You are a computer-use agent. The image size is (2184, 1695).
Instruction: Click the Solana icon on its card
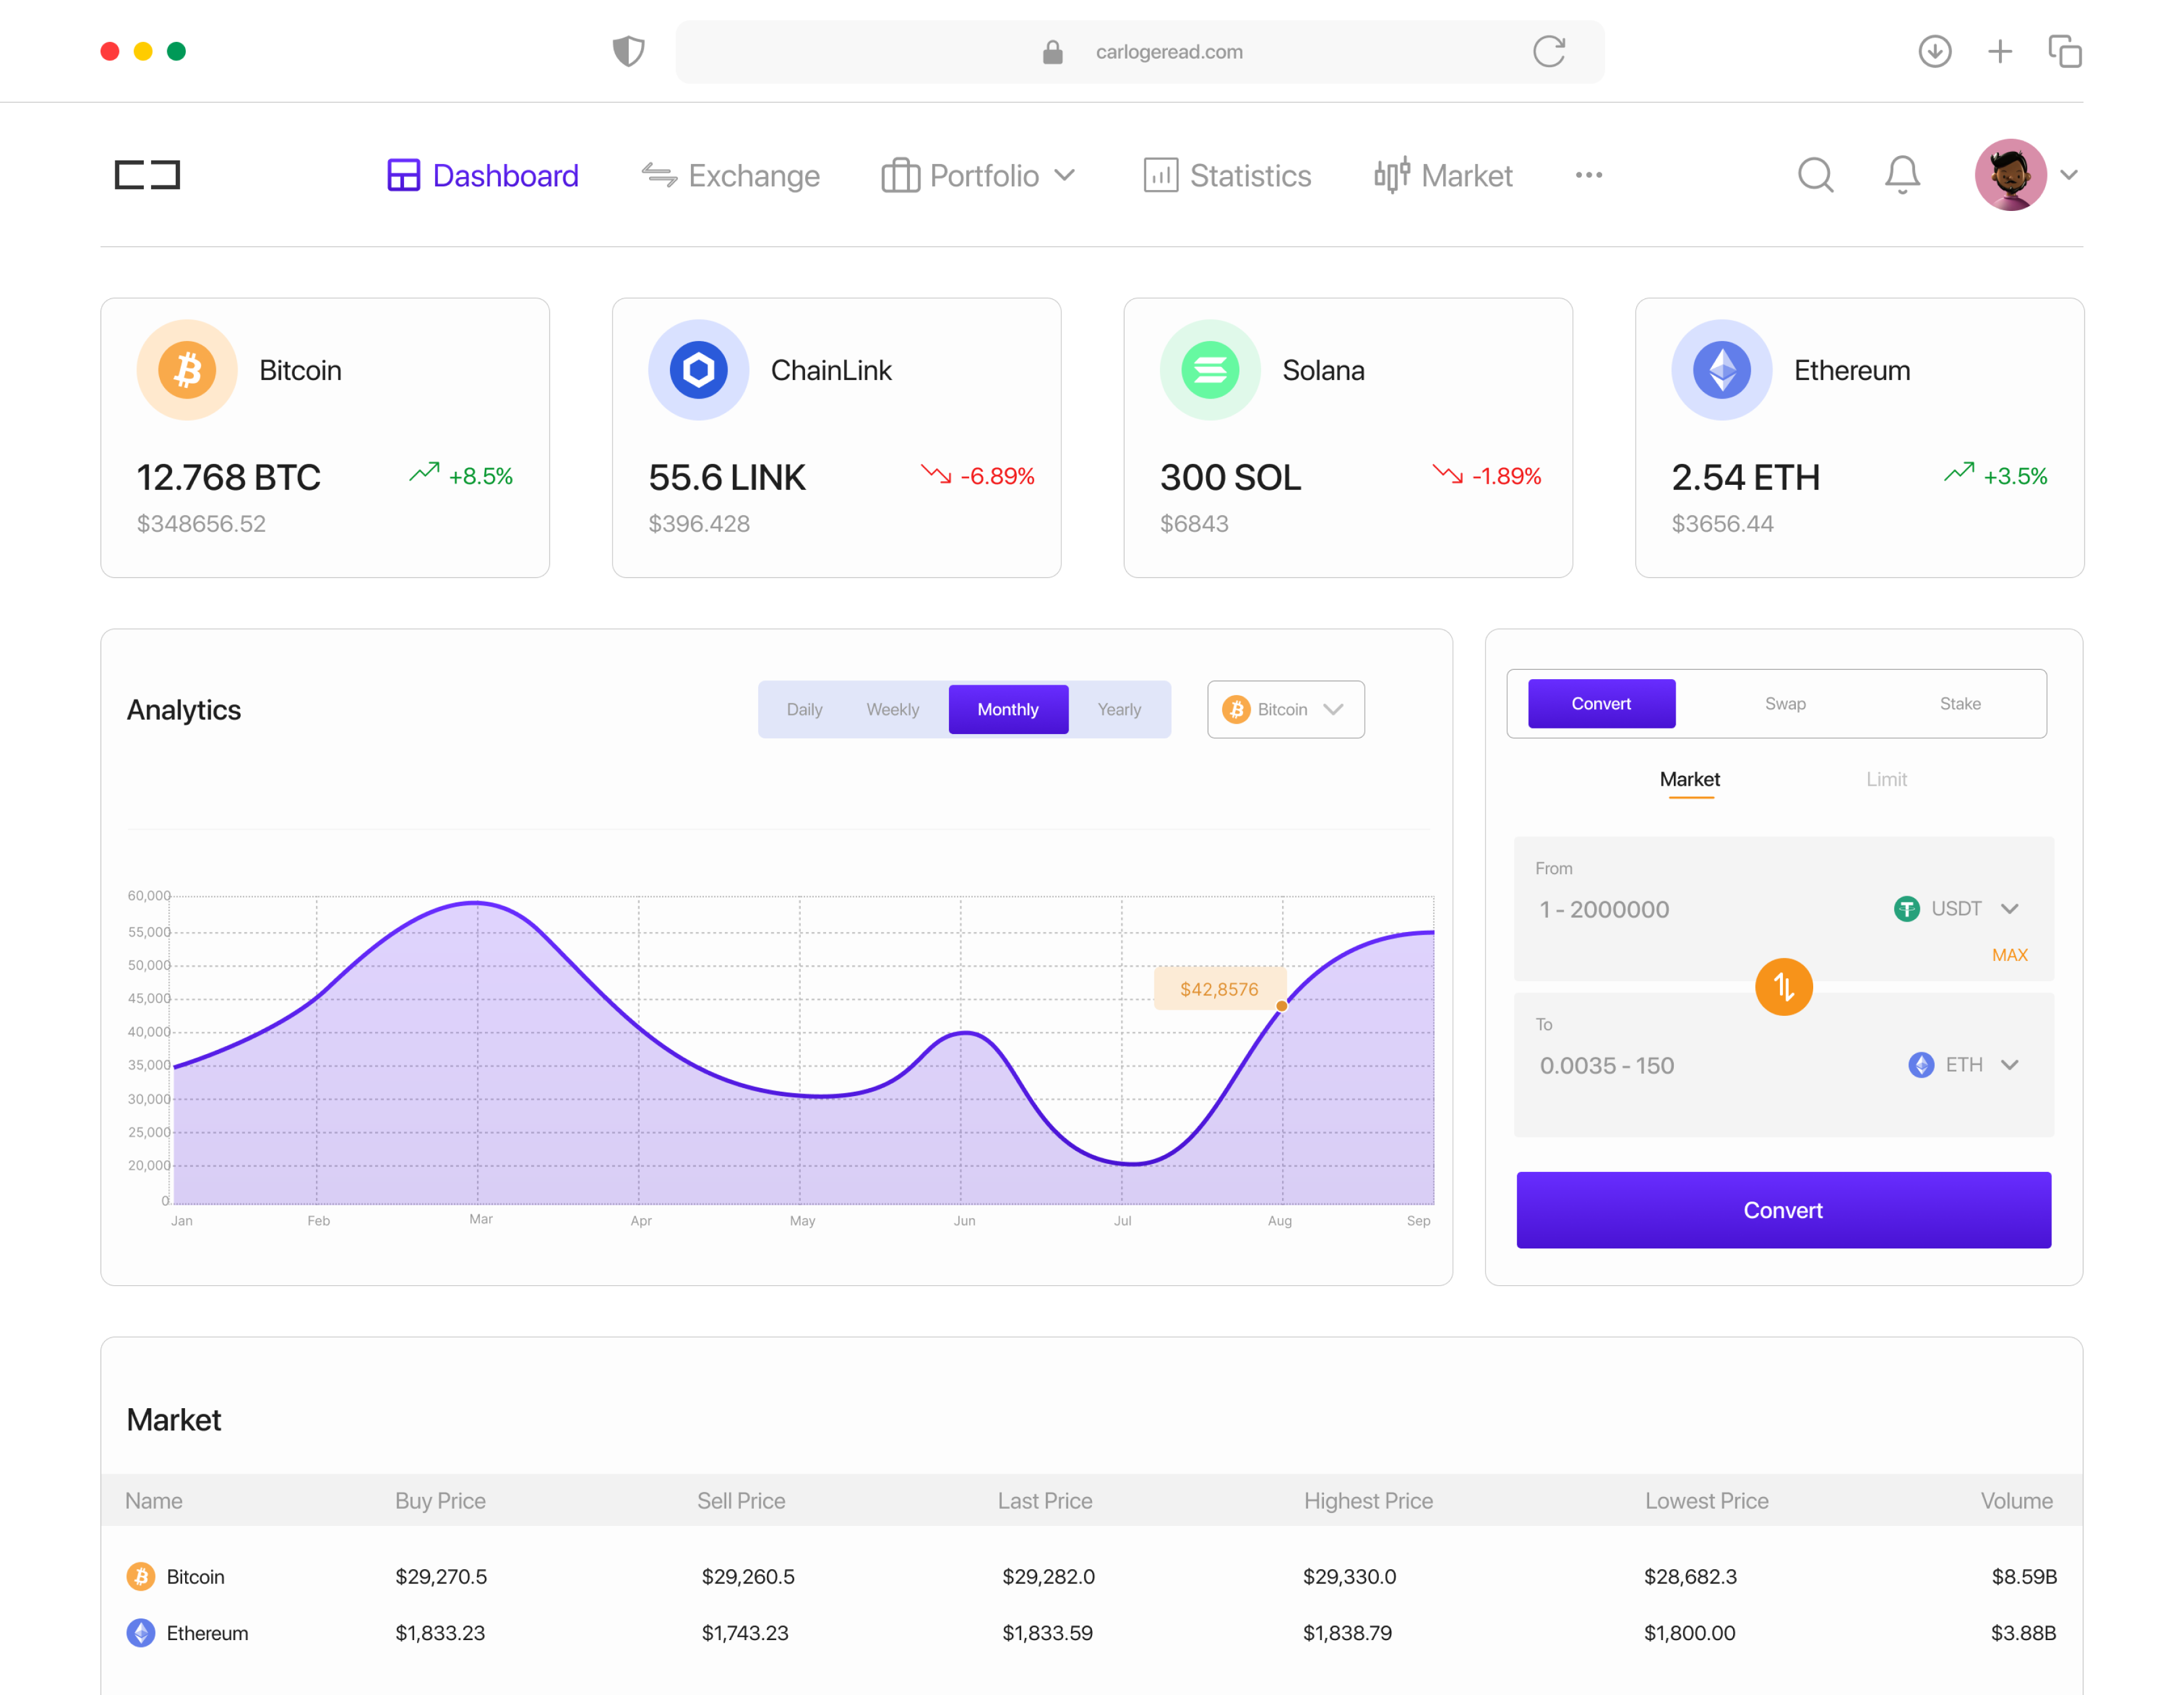pyautogui.click(x=1210, y=369)
